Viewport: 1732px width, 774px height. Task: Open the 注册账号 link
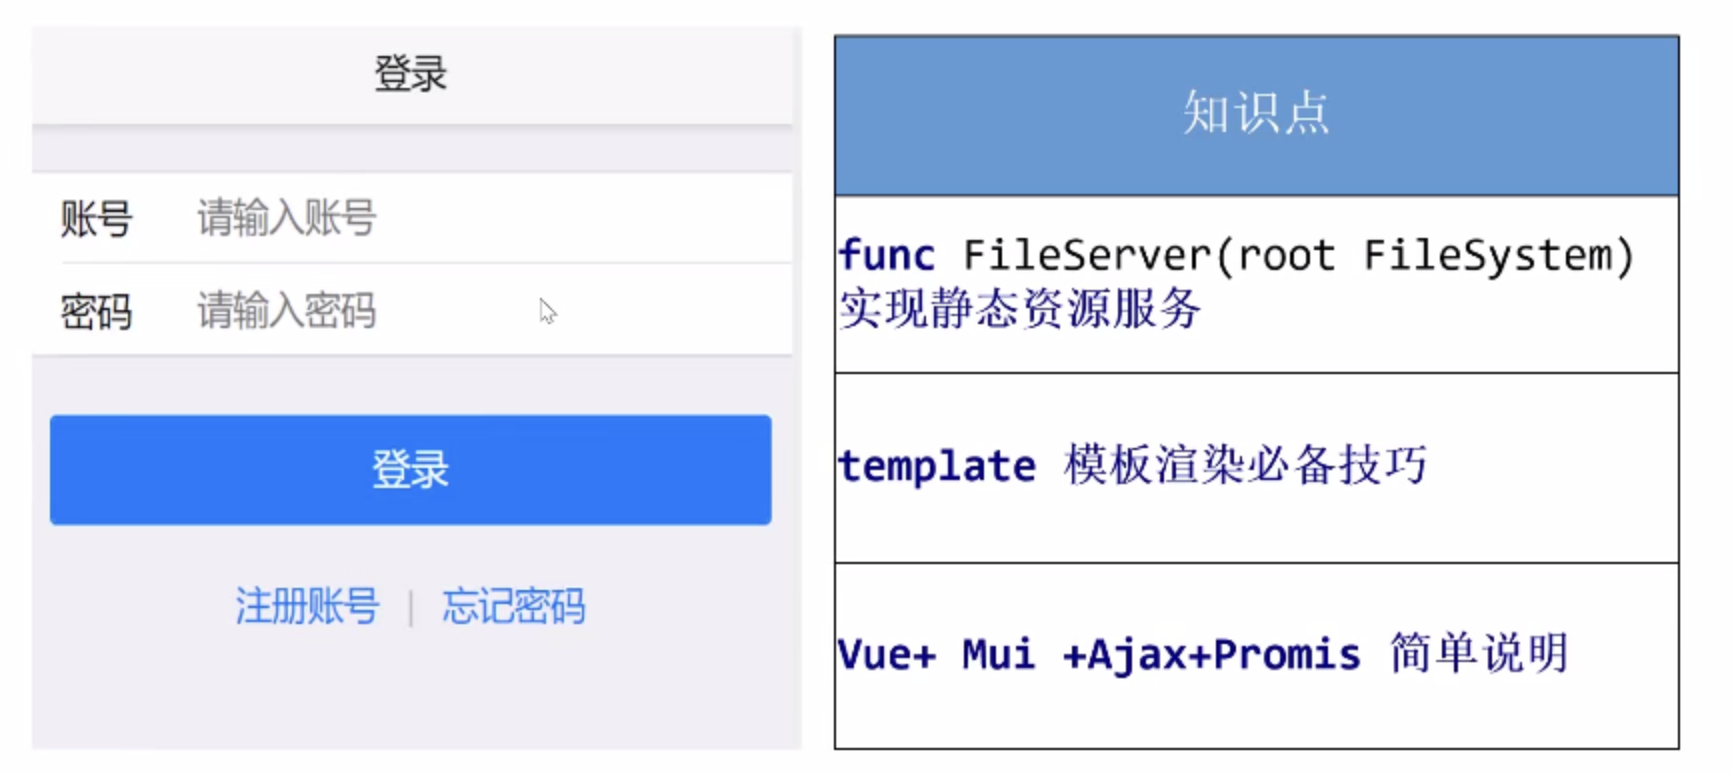[x=307, y=606]
